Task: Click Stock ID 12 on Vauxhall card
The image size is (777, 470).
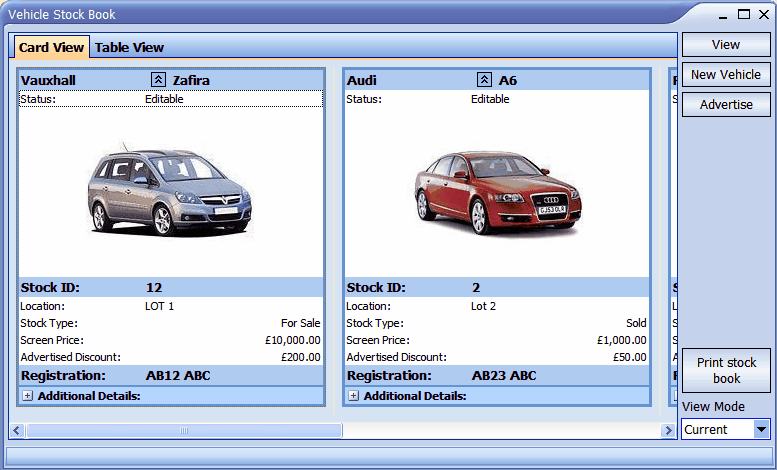Action: (x=154, y=288)
